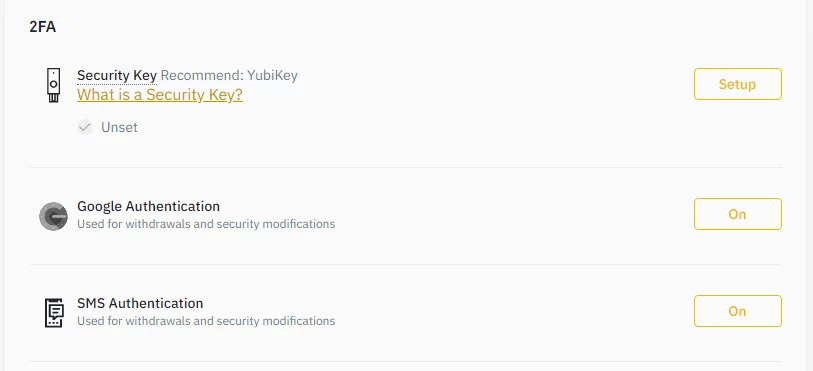Click the dotted-underlined Security Key label

point(117,76)
